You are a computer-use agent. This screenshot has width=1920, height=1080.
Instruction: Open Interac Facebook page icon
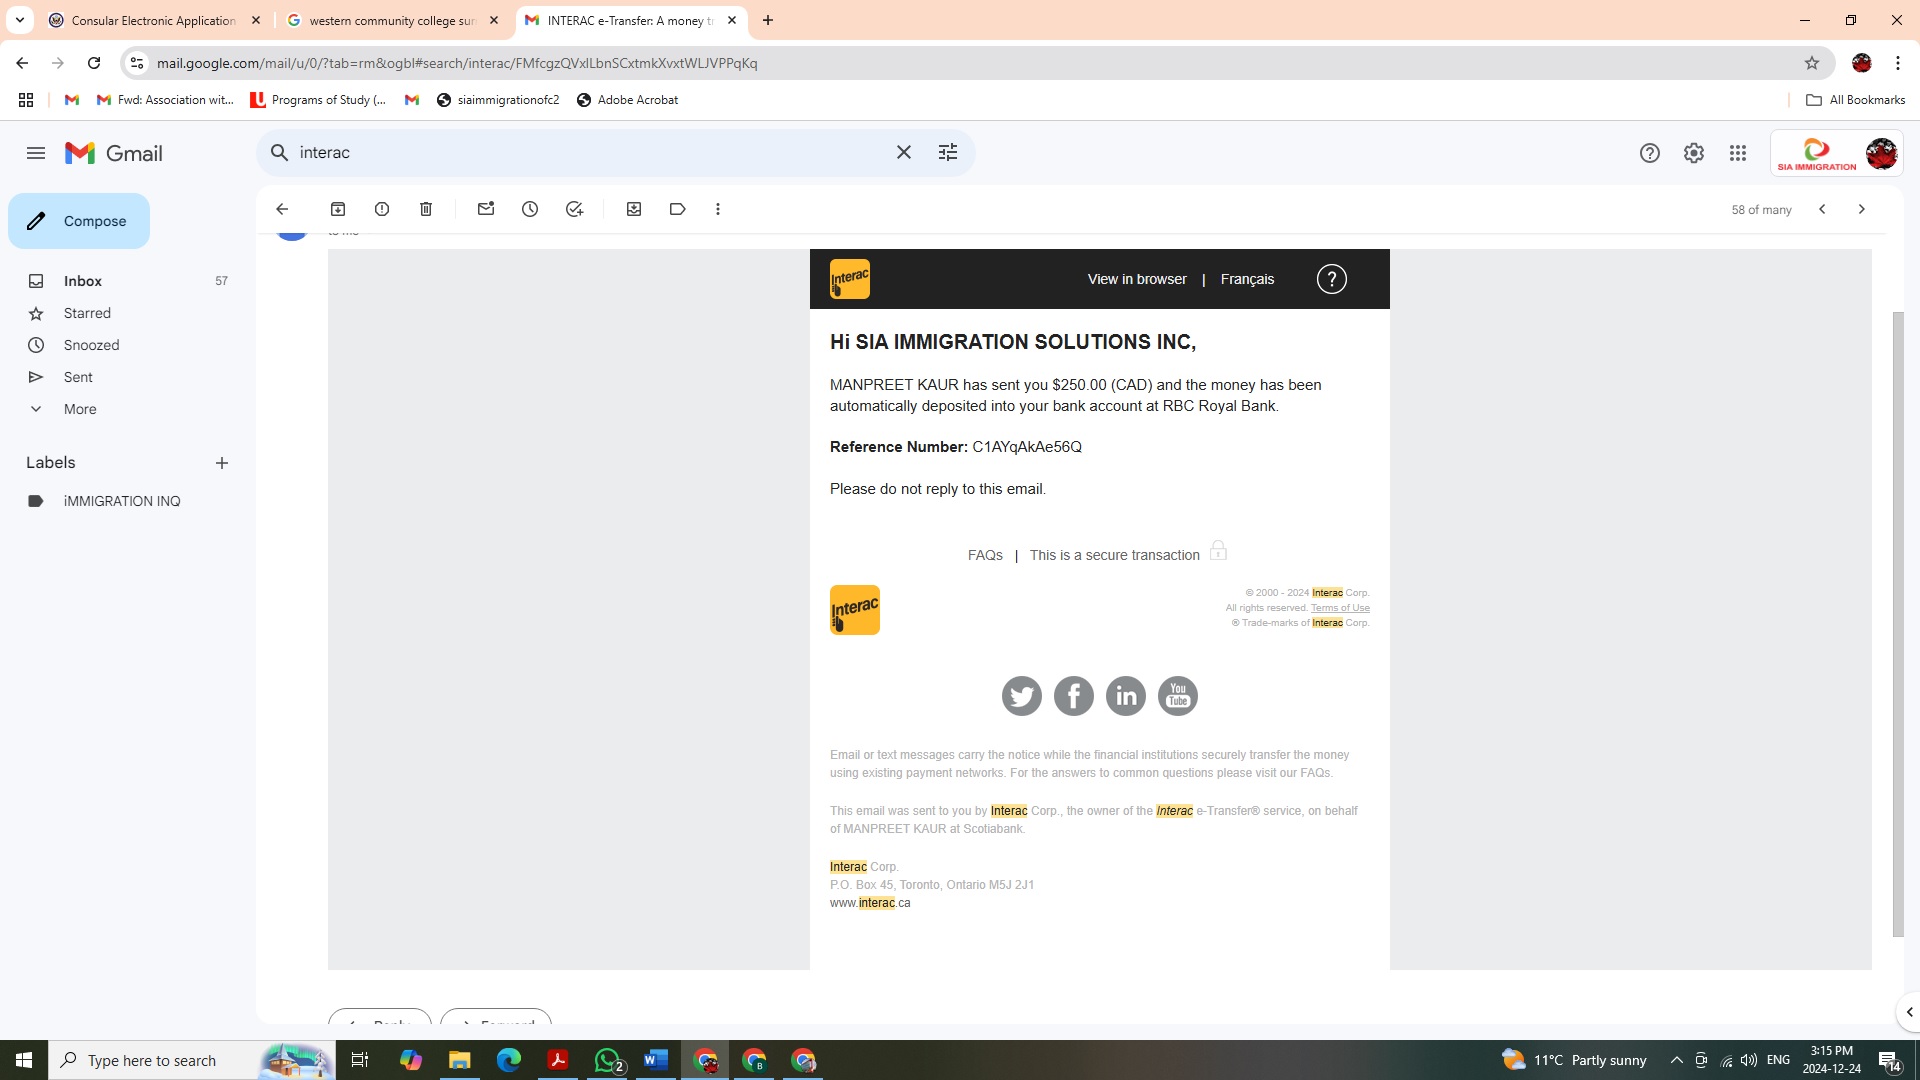(x=1074, y=696)
